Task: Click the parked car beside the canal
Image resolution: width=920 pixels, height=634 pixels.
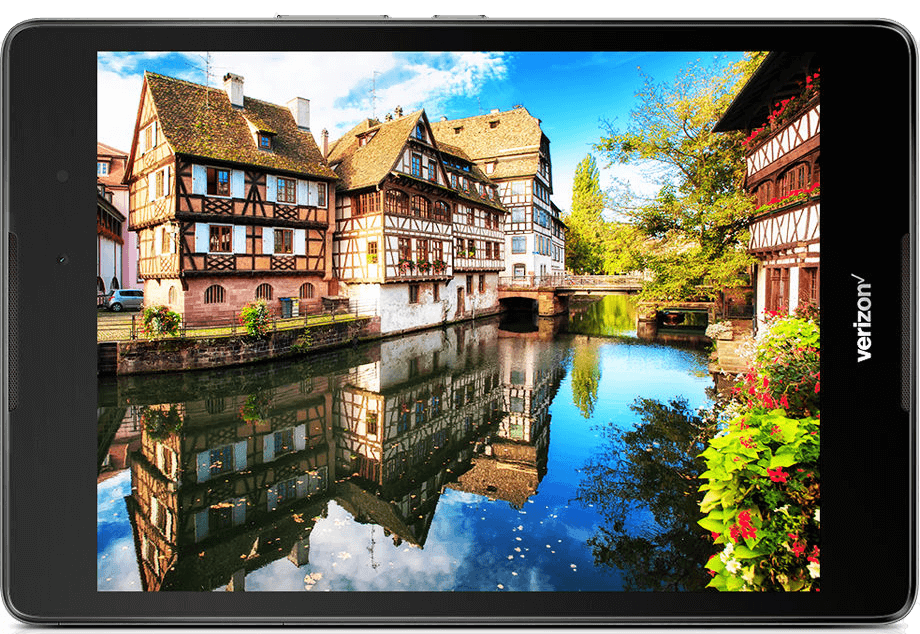Action: [125, 299]
